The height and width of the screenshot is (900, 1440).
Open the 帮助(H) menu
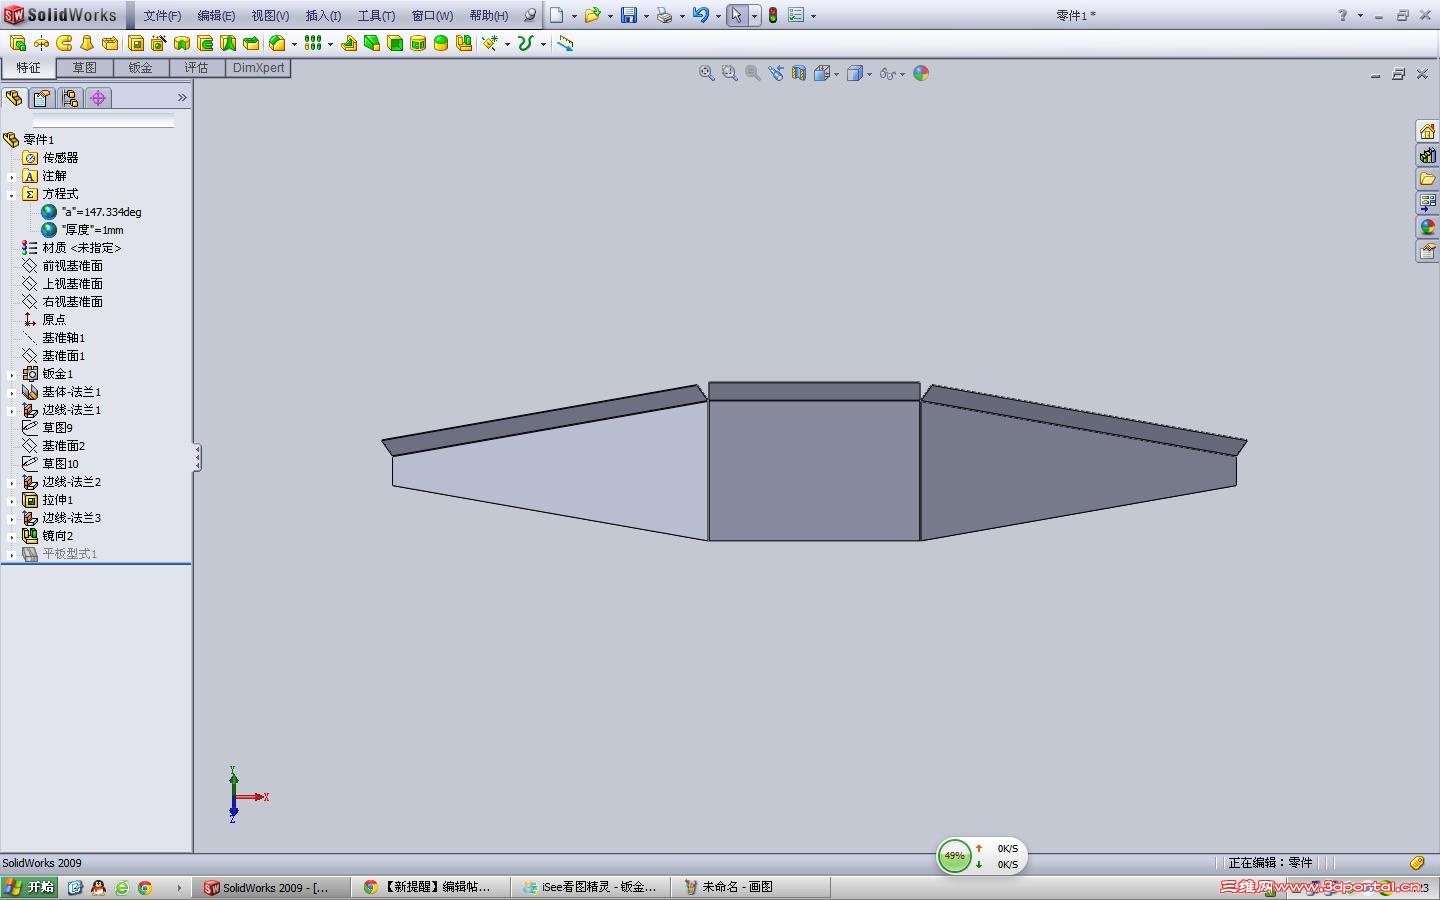click(489, 16)
